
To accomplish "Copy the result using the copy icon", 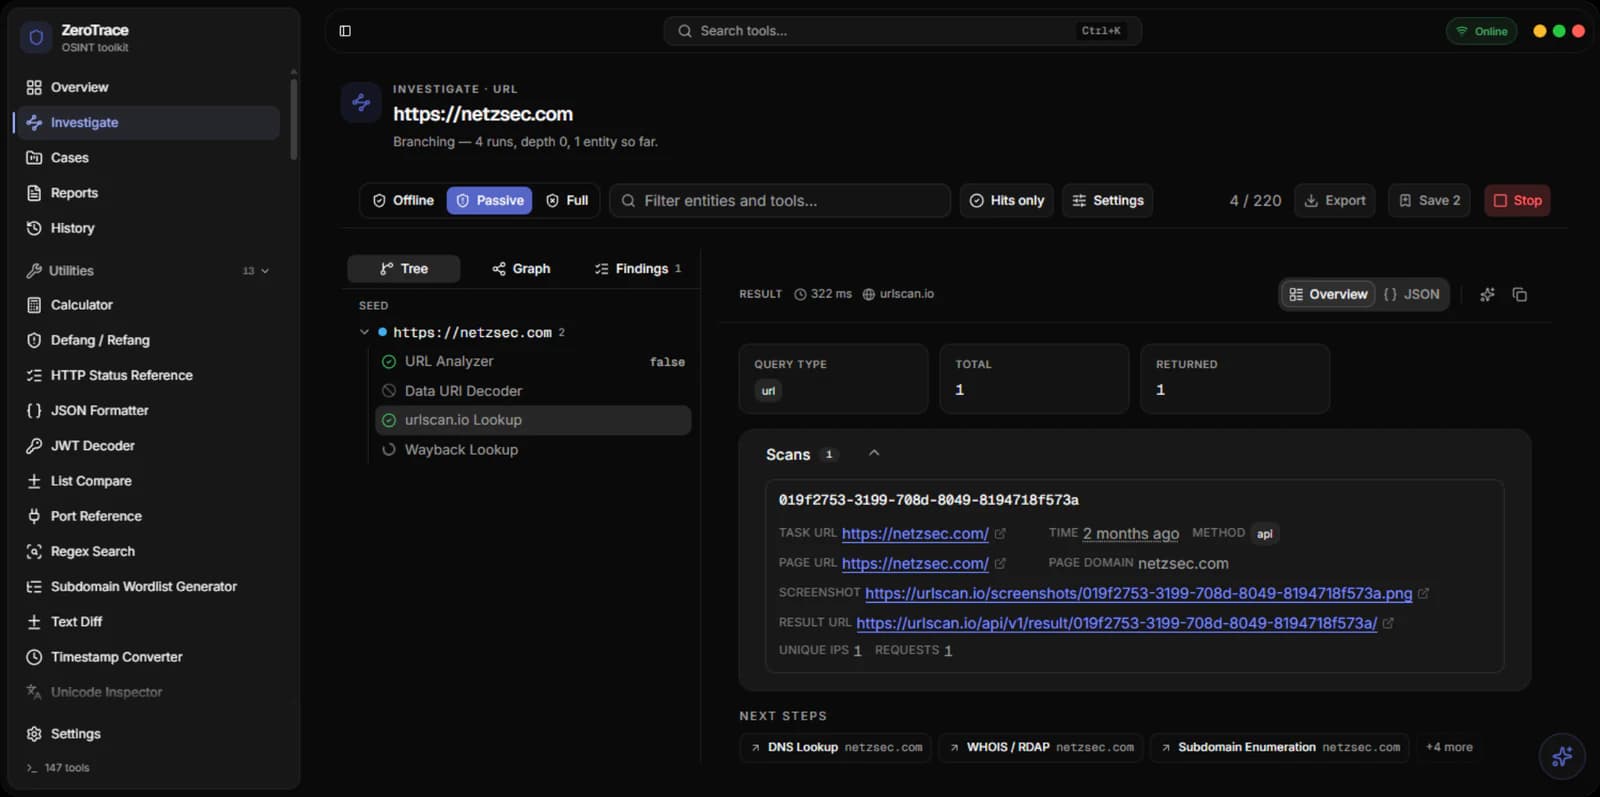I will click(1519, 294).
